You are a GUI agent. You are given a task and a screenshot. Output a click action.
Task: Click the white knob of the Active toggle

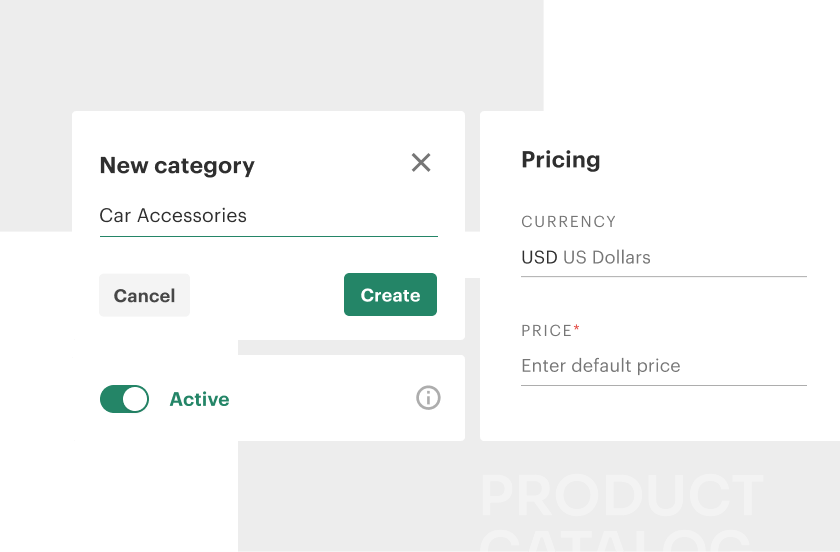pyautogui.click(x=135, y=399)
